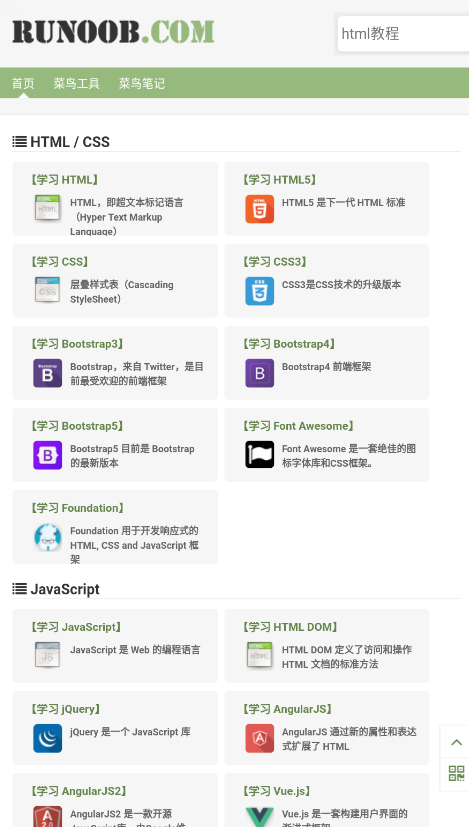
Task: Click text 'Bootstrap4 前端框架'
Action: coord(326,367)
